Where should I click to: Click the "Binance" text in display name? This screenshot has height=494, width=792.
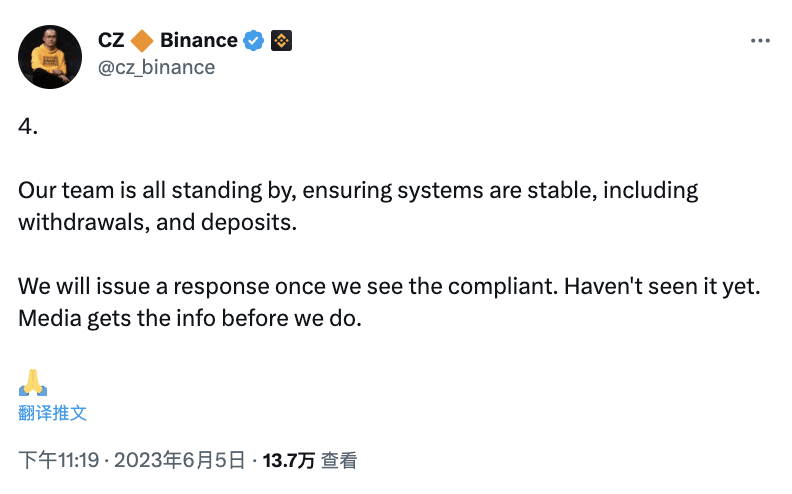coord(199,40)
